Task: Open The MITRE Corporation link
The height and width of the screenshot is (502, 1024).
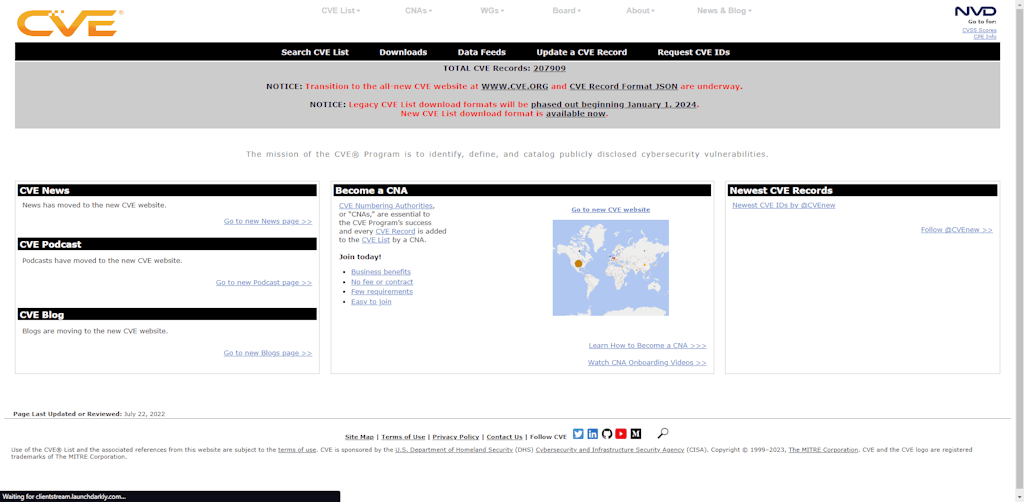Action: [823, 450]
